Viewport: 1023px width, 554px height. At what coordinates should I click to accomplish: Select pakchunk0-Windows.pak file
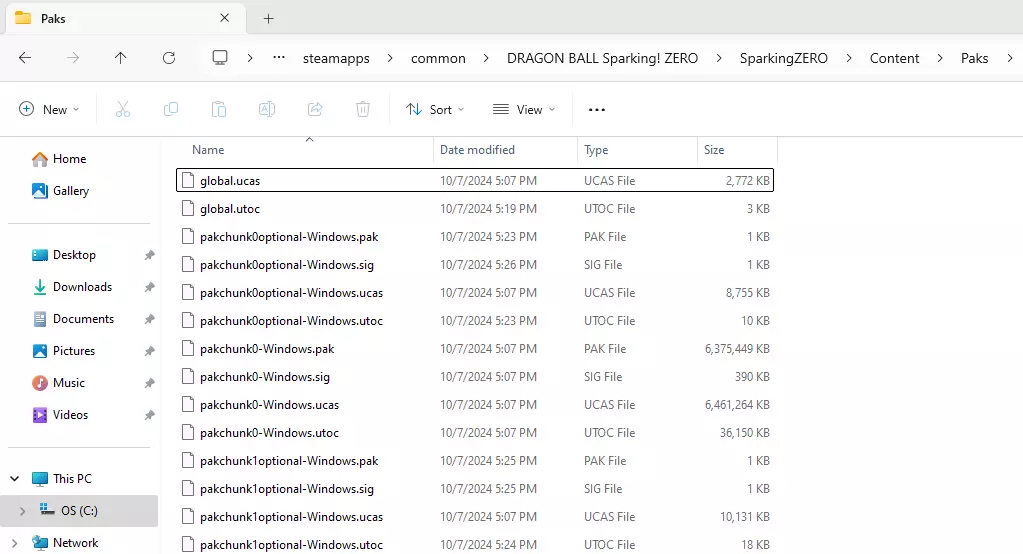(x=475, y=349)
